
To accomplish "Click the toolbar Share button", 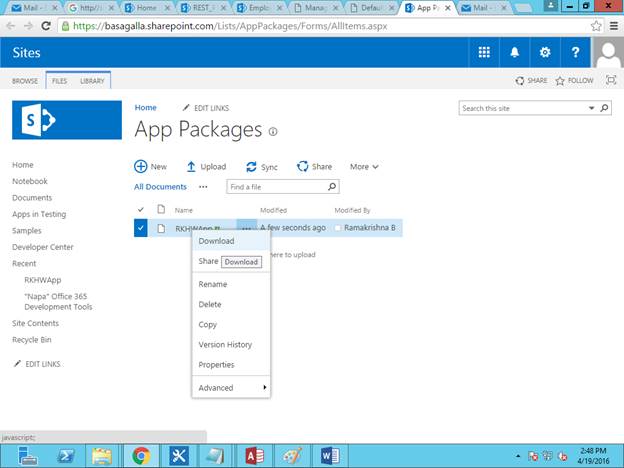I will click(x=314, y=166).
